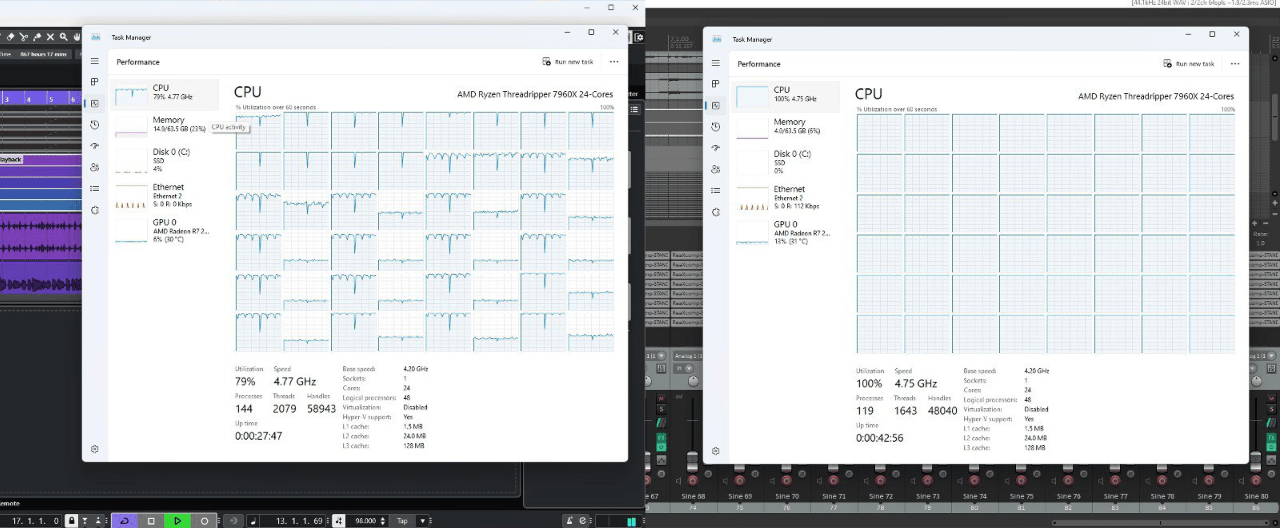Select Memory 4.0/63.5 GB in right Task Manager
The height and width of the screenshot is (528, 1280).
(x=785, y=127)
